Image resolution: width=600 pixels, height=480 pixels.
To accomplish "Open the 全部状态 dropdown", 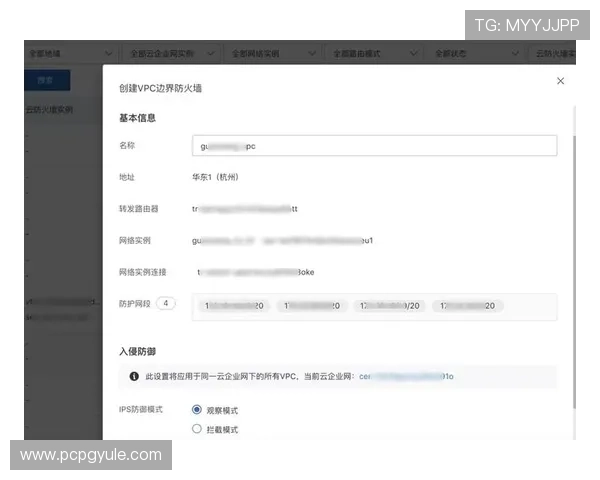I will tap(476, 53).
